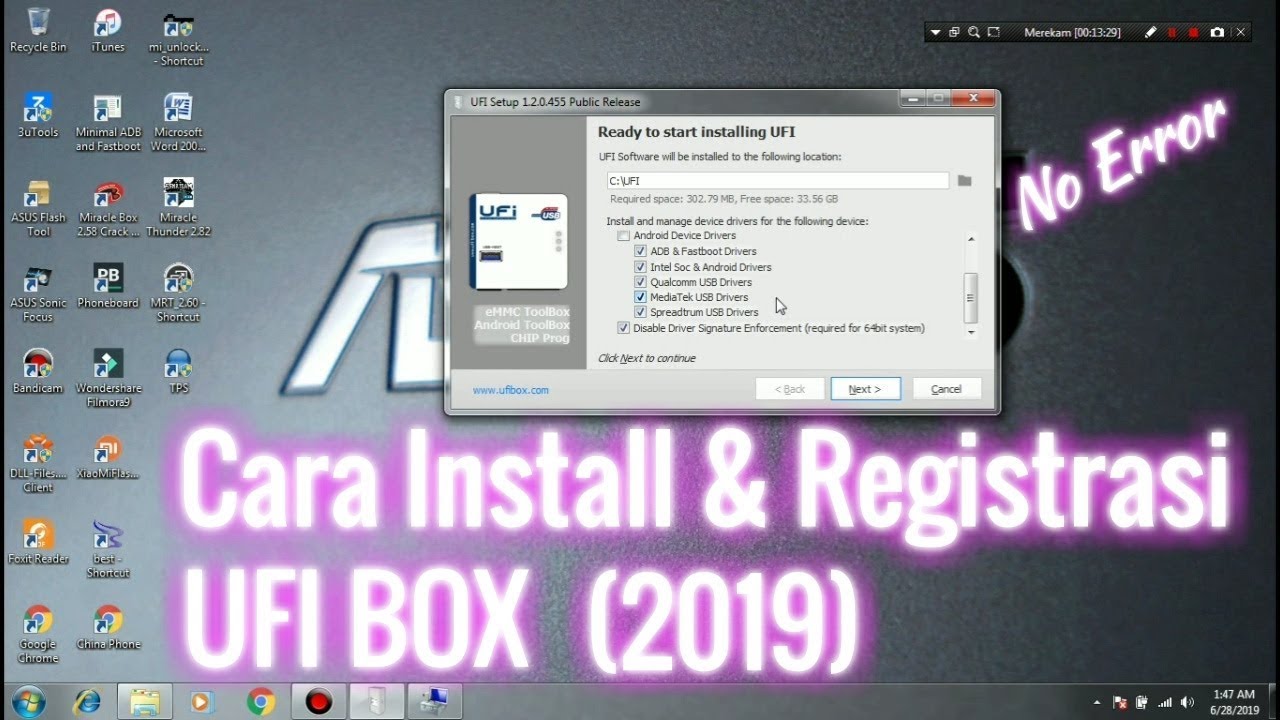Stop recording with red stop button
The height and width of the screenshot is (720, 1280).
pyautogui.click(x=1195, y=32)
